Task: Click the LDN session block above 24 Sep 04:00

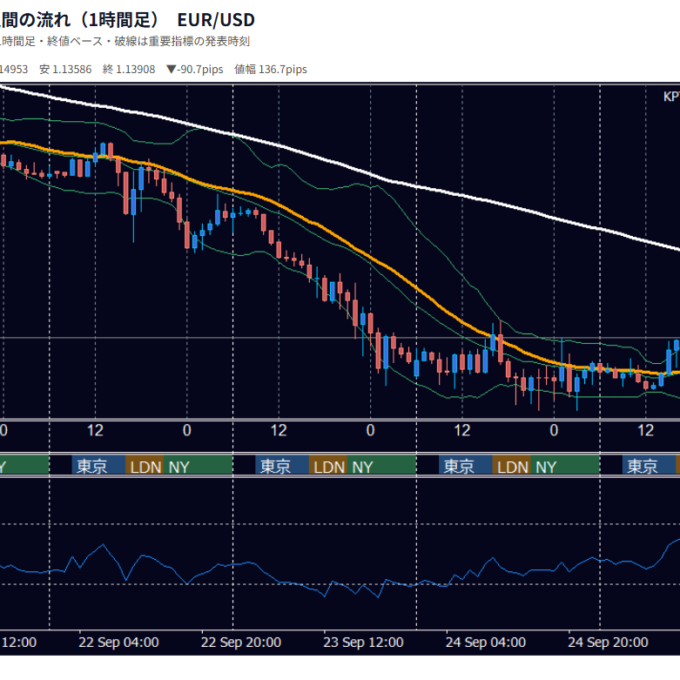Action: pyautogui.click(x=512, y=467)
